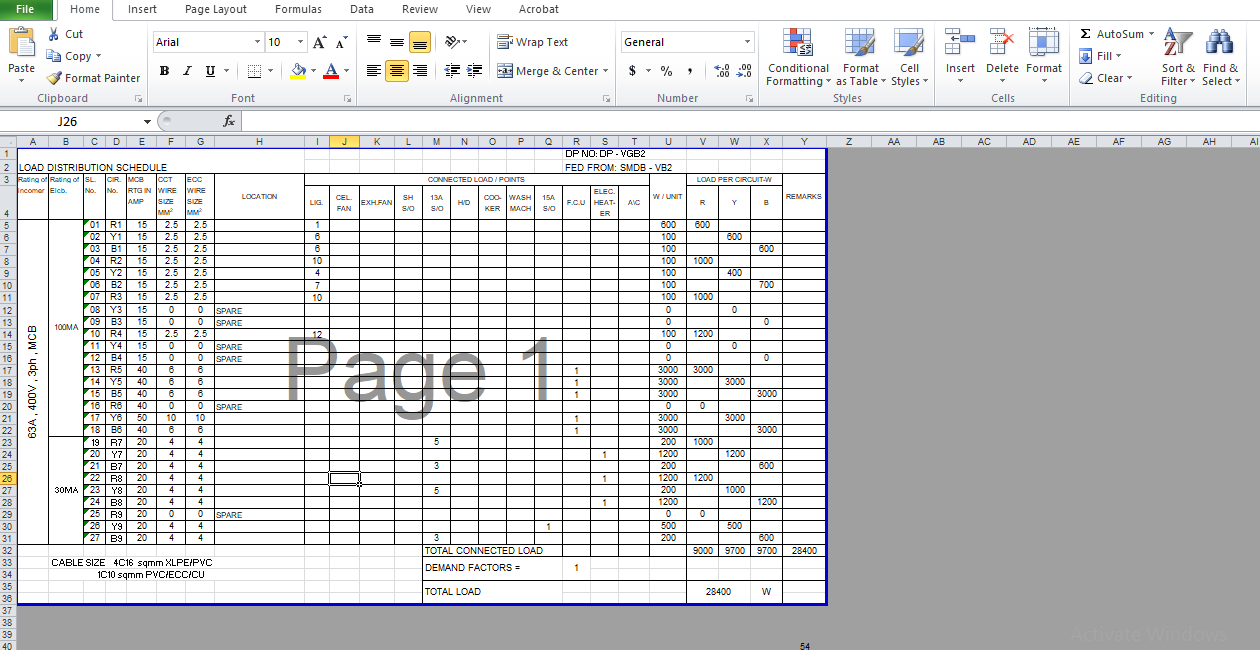Apply the Percent Style format
Viewport: 1260px width, 650px height.
(665, 72)
